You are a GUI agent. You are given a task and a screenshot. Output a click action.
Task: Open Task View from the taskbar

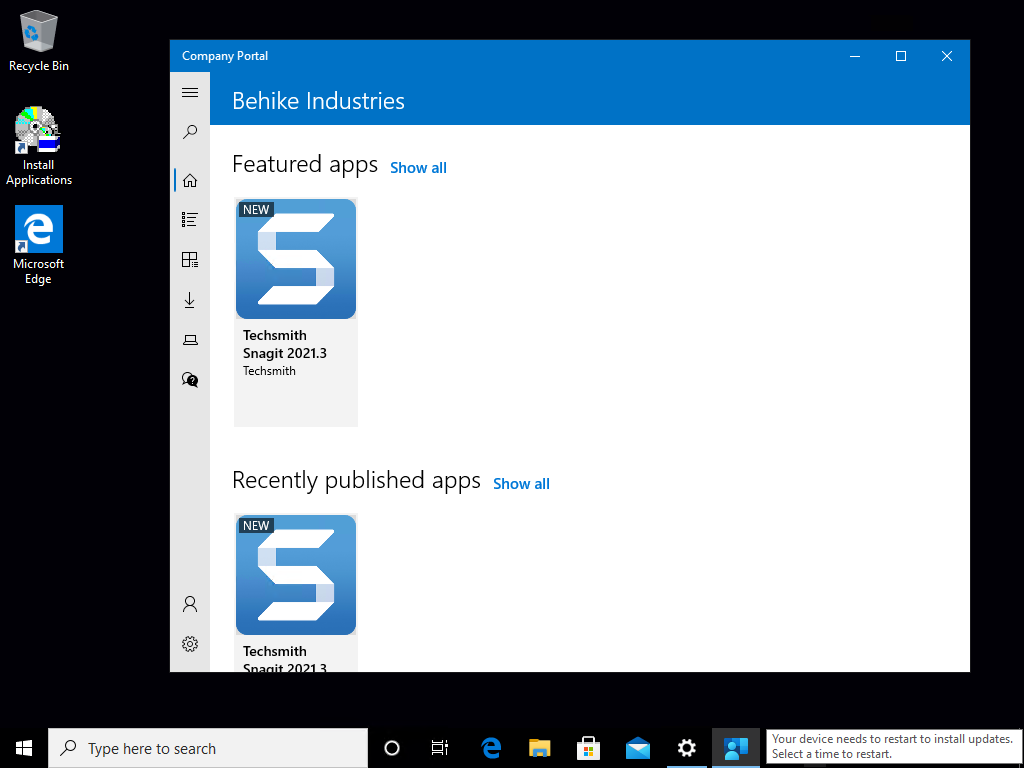pos(440,748)
